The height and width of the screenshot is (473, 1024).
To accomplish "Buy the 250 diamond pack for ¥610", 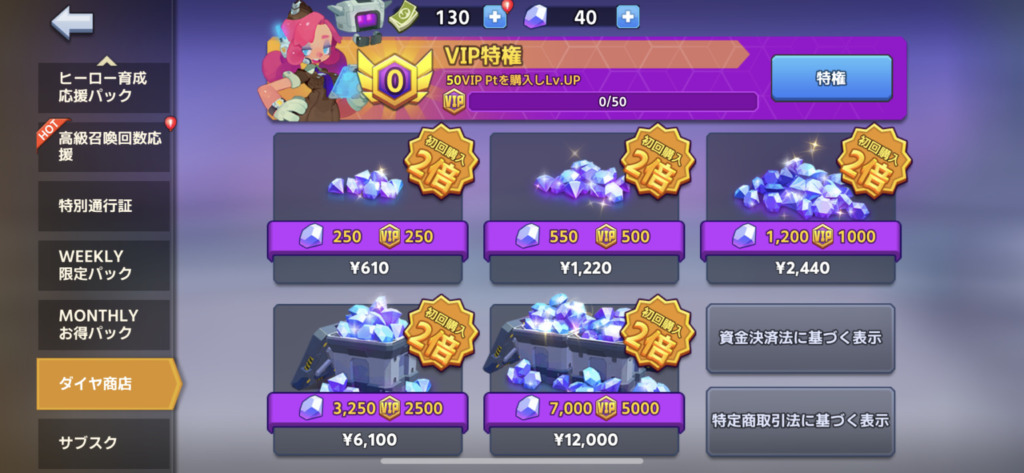I will tap(368, 208).
